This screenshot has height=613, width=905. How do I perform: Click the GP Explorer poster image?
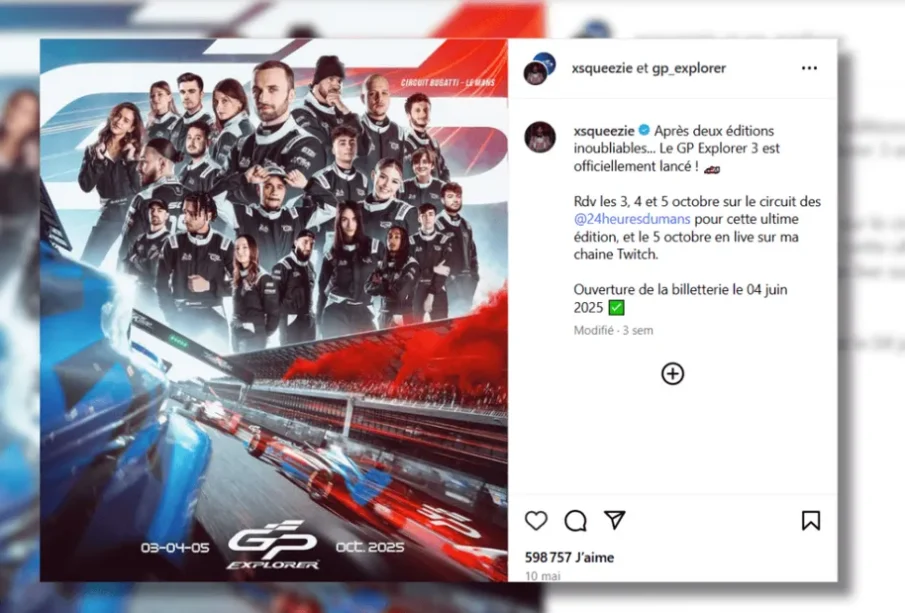point(274,310)
